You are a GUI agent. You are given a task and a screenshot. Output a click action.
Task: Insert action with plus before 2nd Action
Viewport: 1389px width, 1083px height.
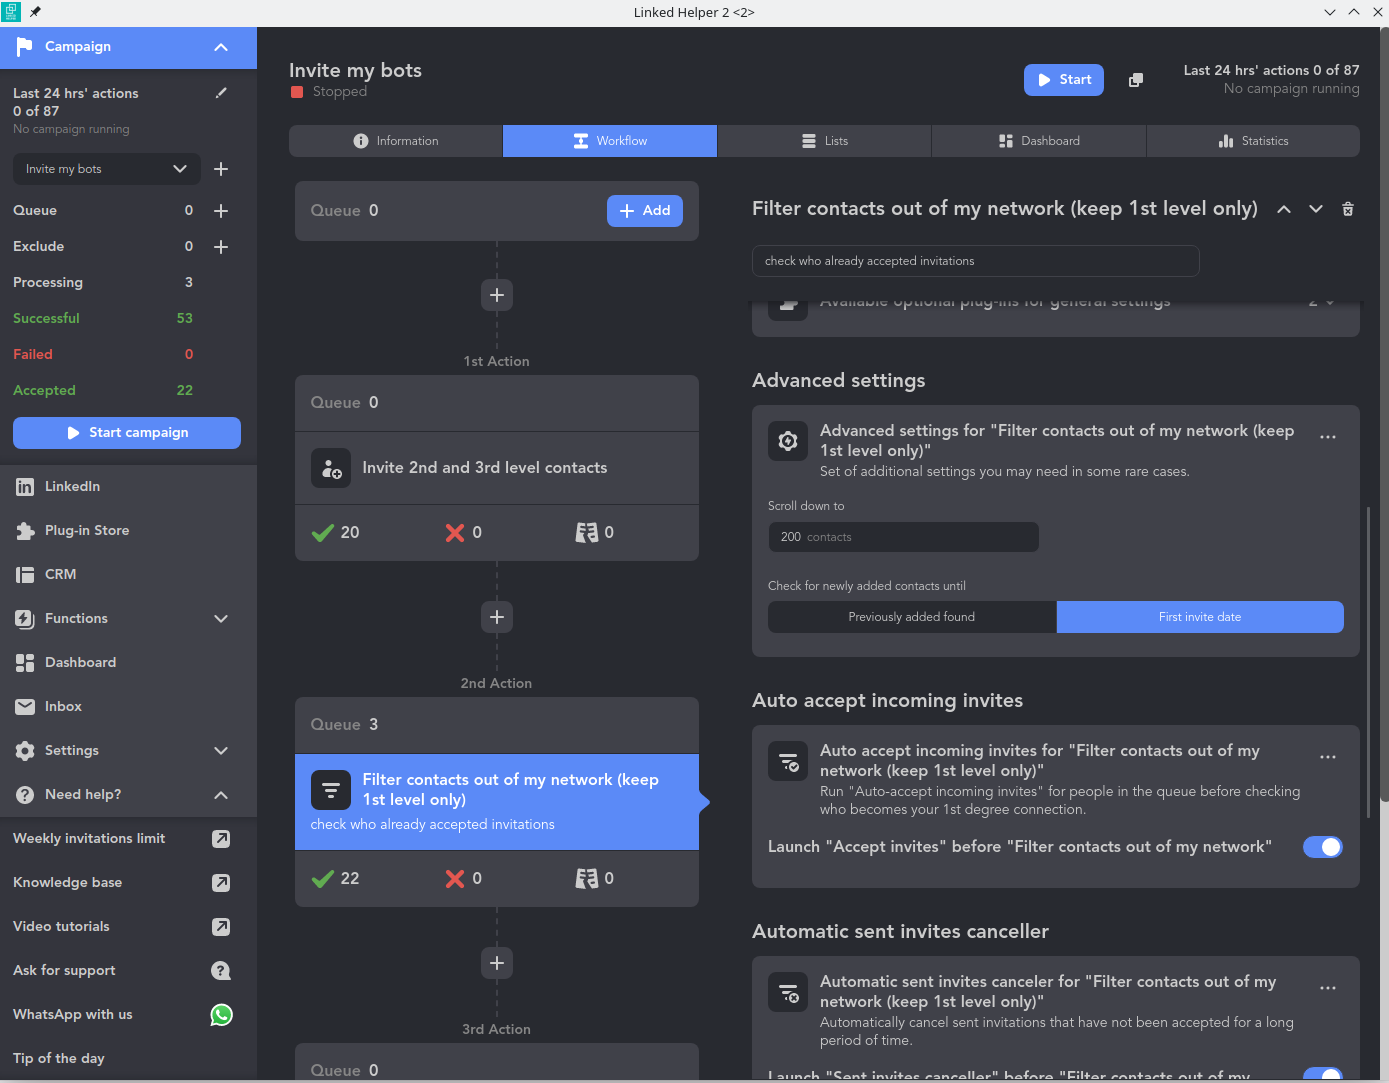click(x=497, y=617)
